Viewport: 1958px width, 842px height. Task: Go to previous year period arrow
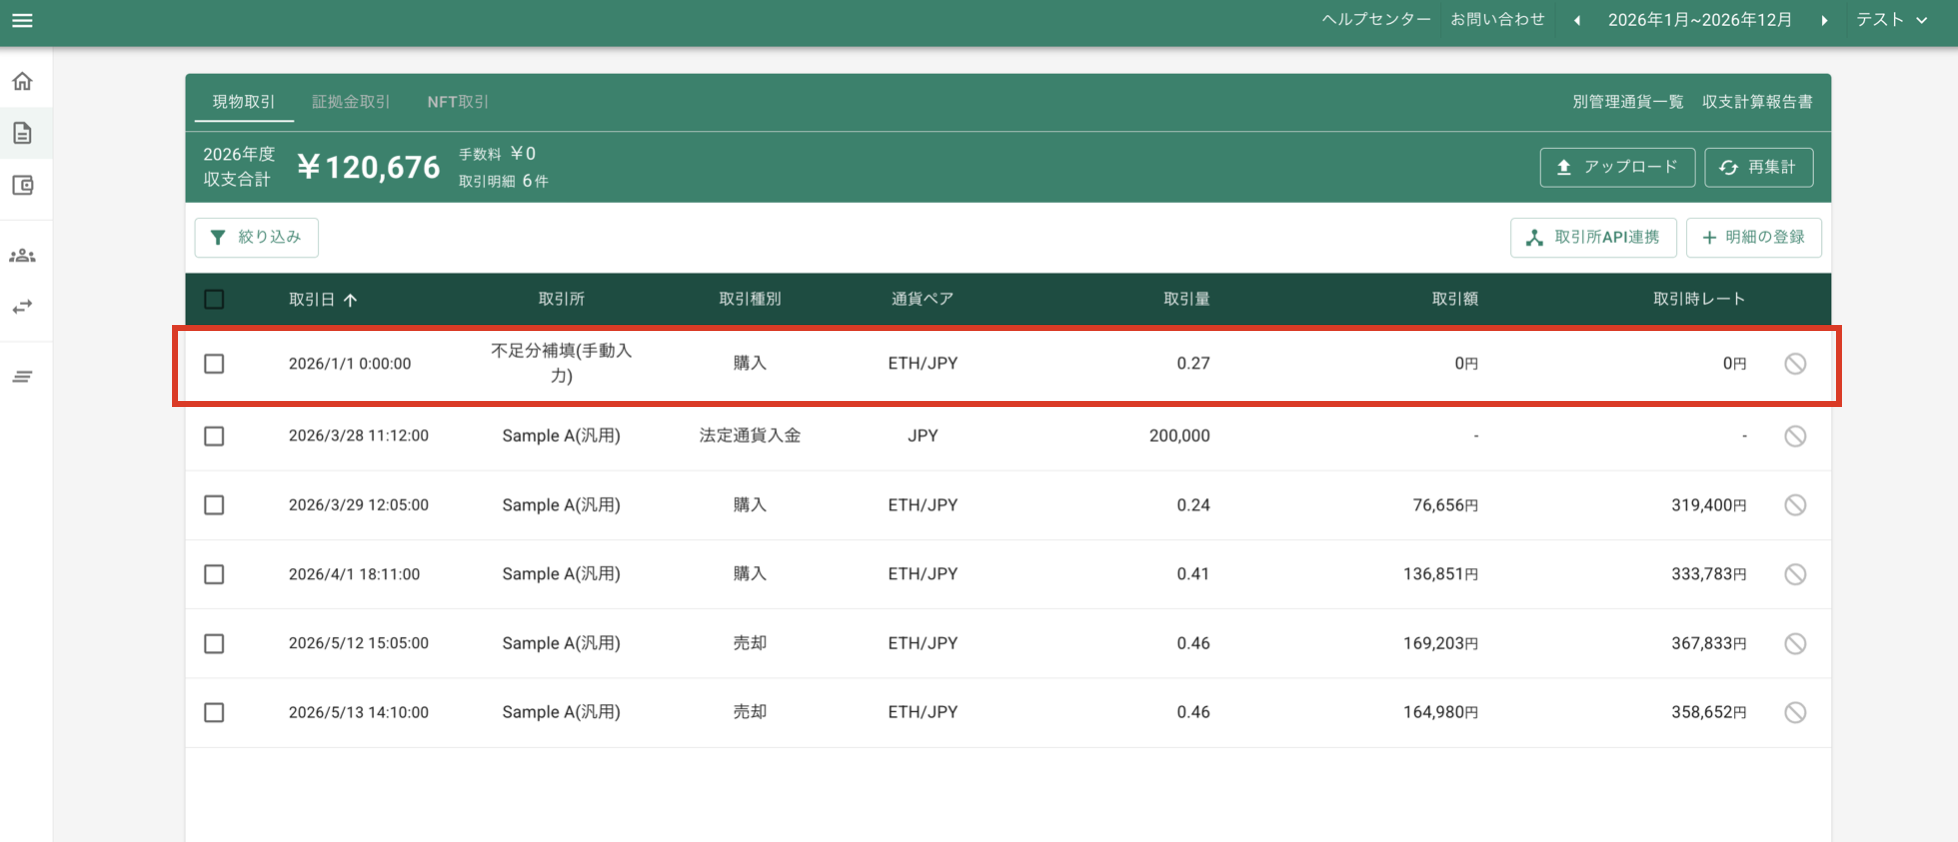[x=1577, y=20]
